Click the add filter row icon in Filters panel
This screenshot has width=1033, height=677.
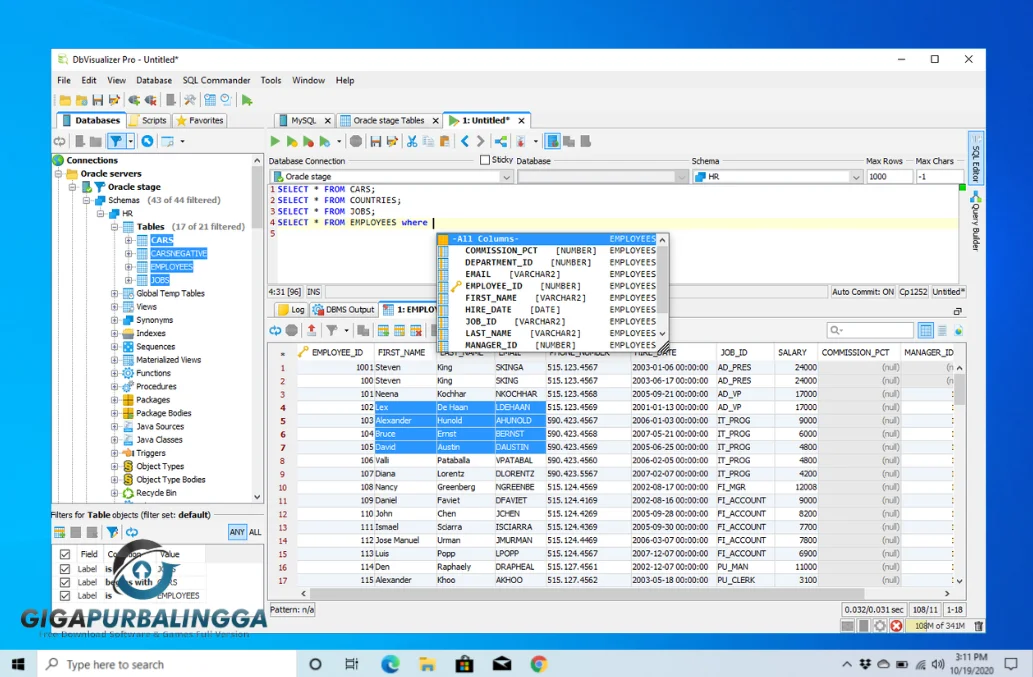(x=59, y=532)
